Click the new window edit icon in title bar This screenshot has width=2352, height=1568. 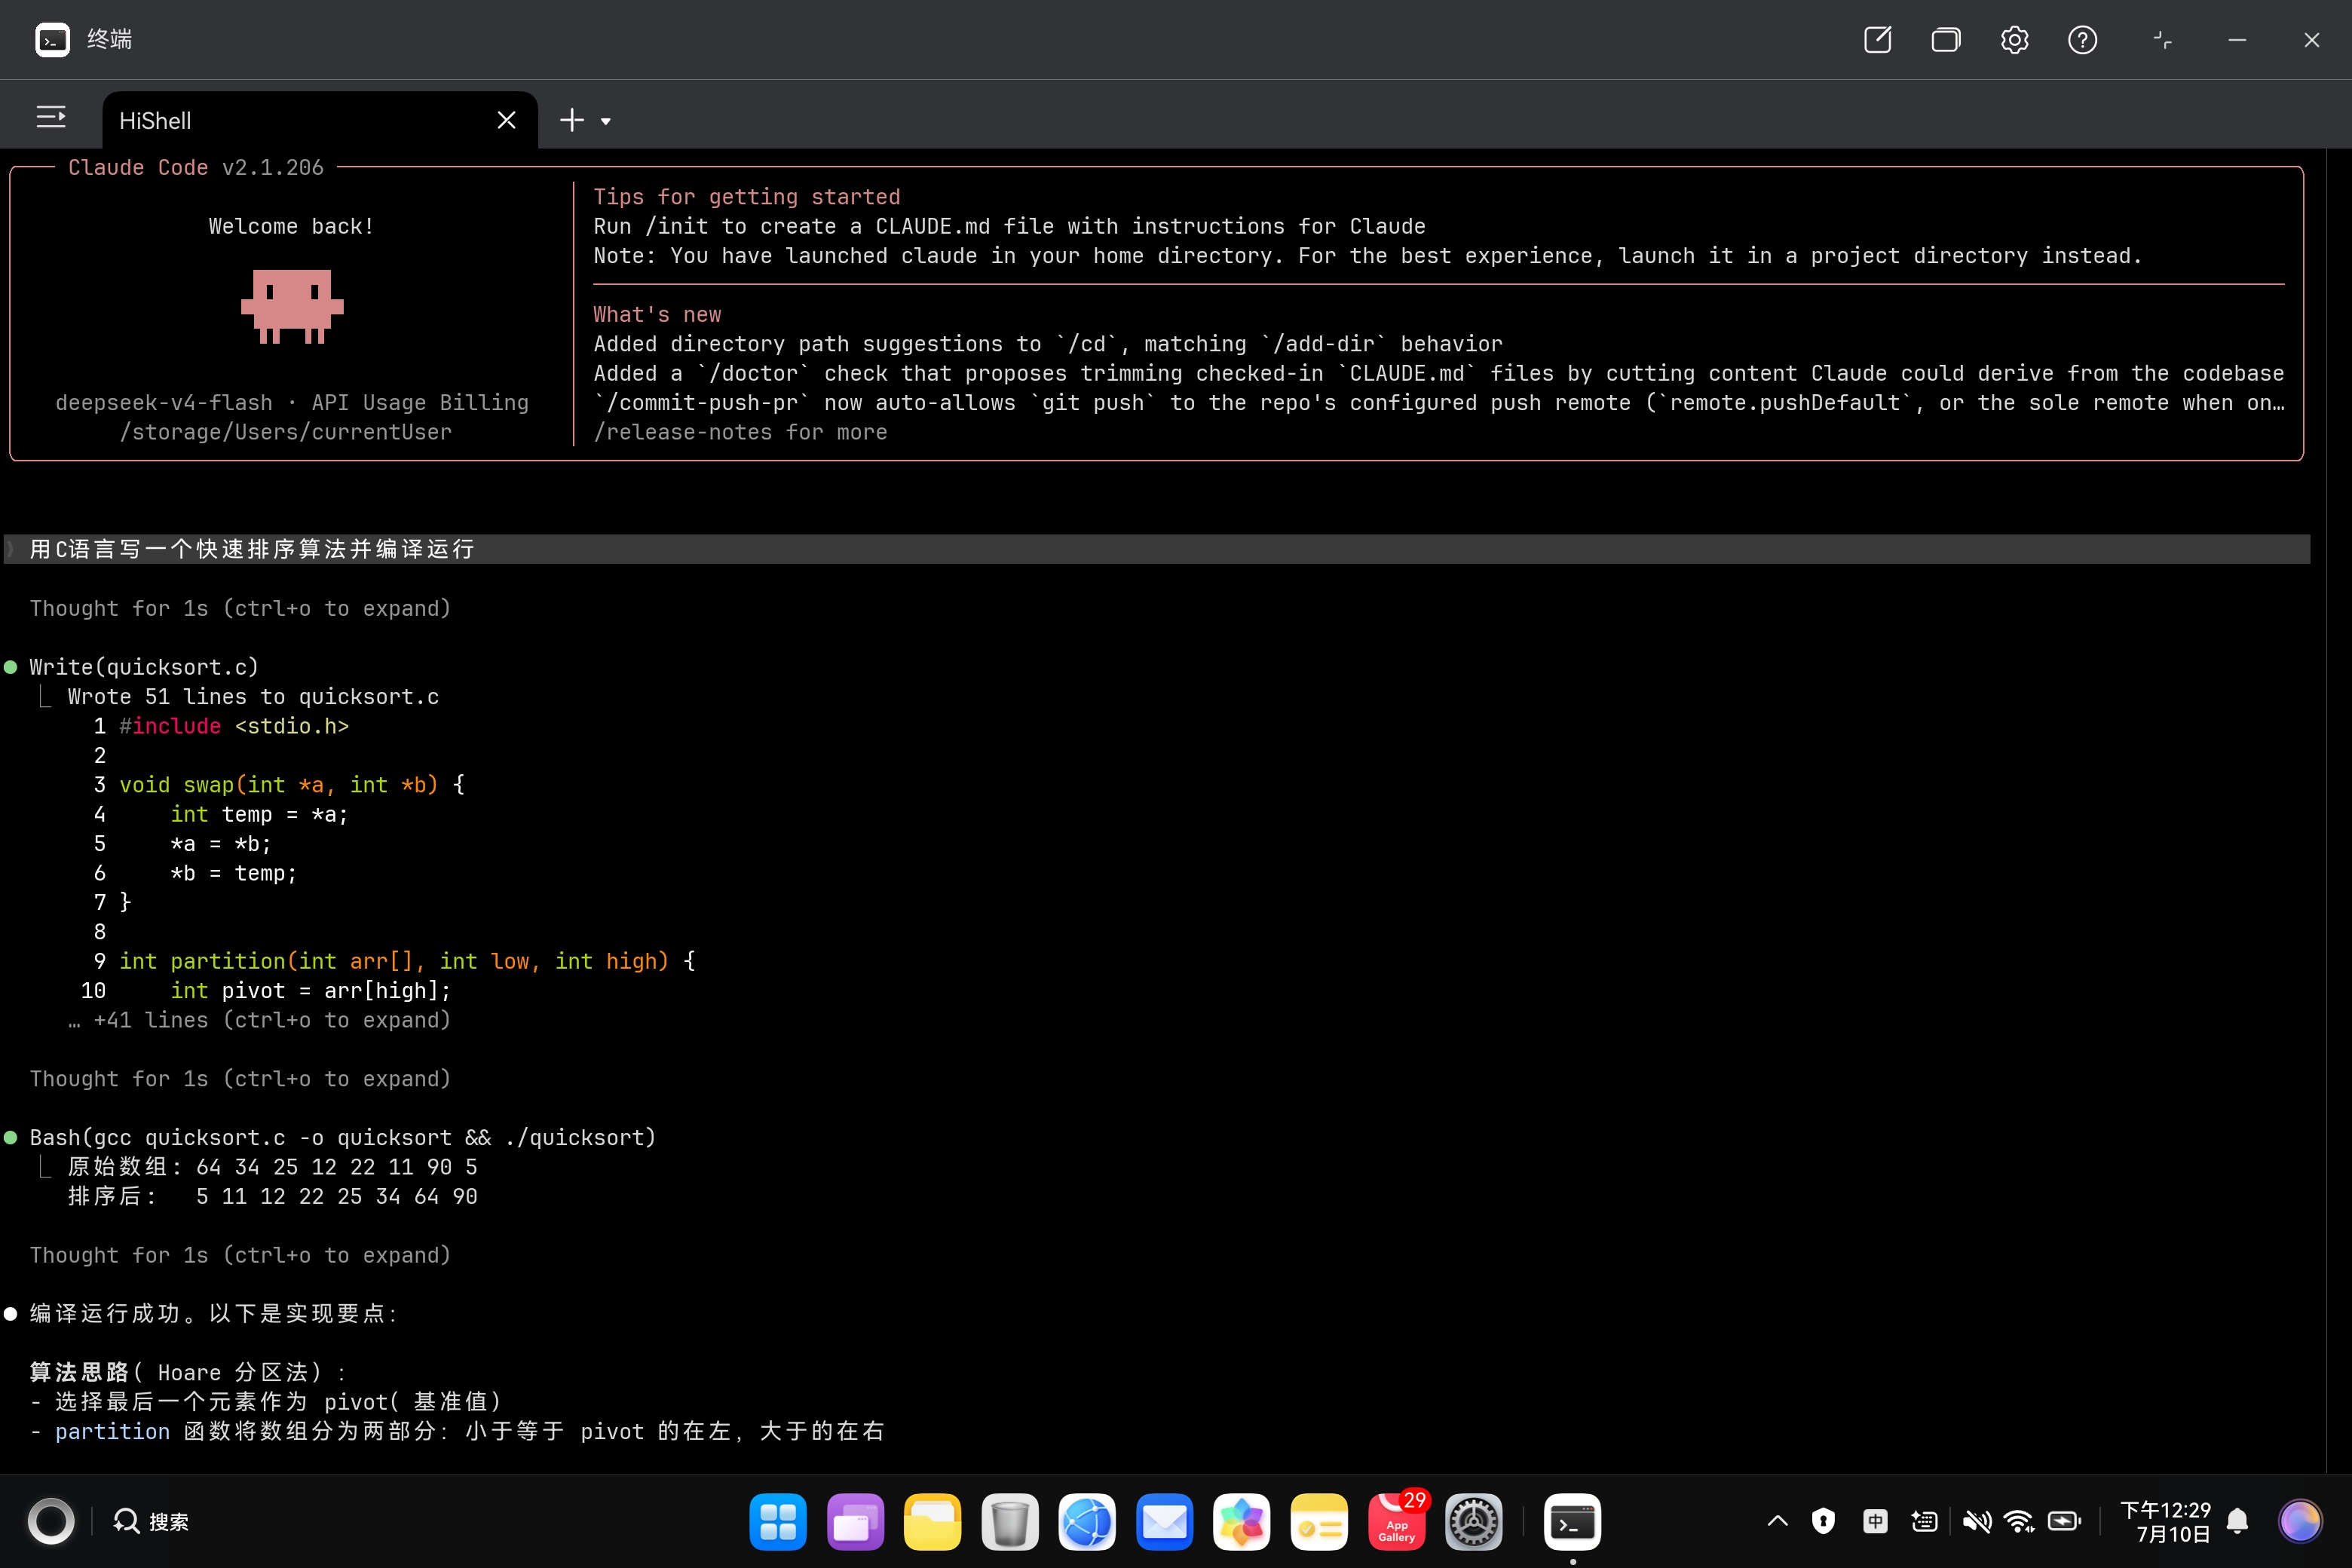(x=1877, y=40)
